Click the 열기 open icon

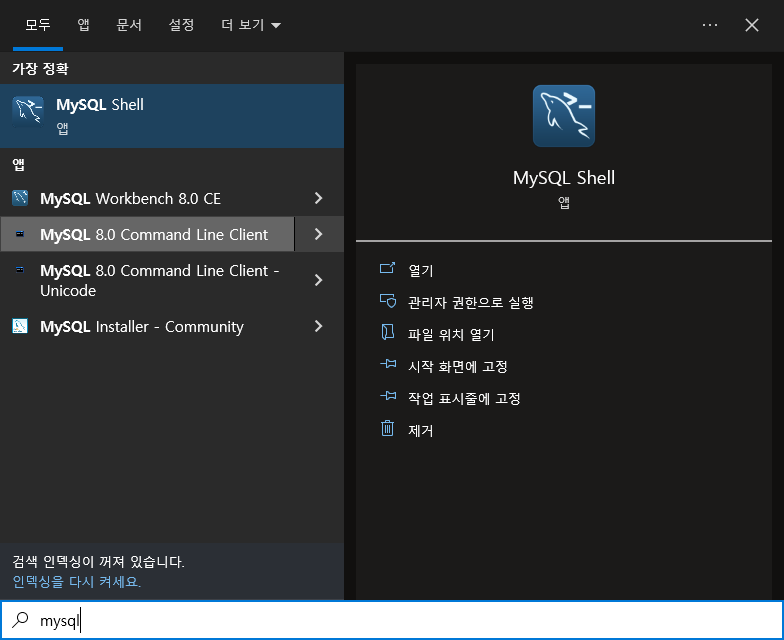point(388,269)
